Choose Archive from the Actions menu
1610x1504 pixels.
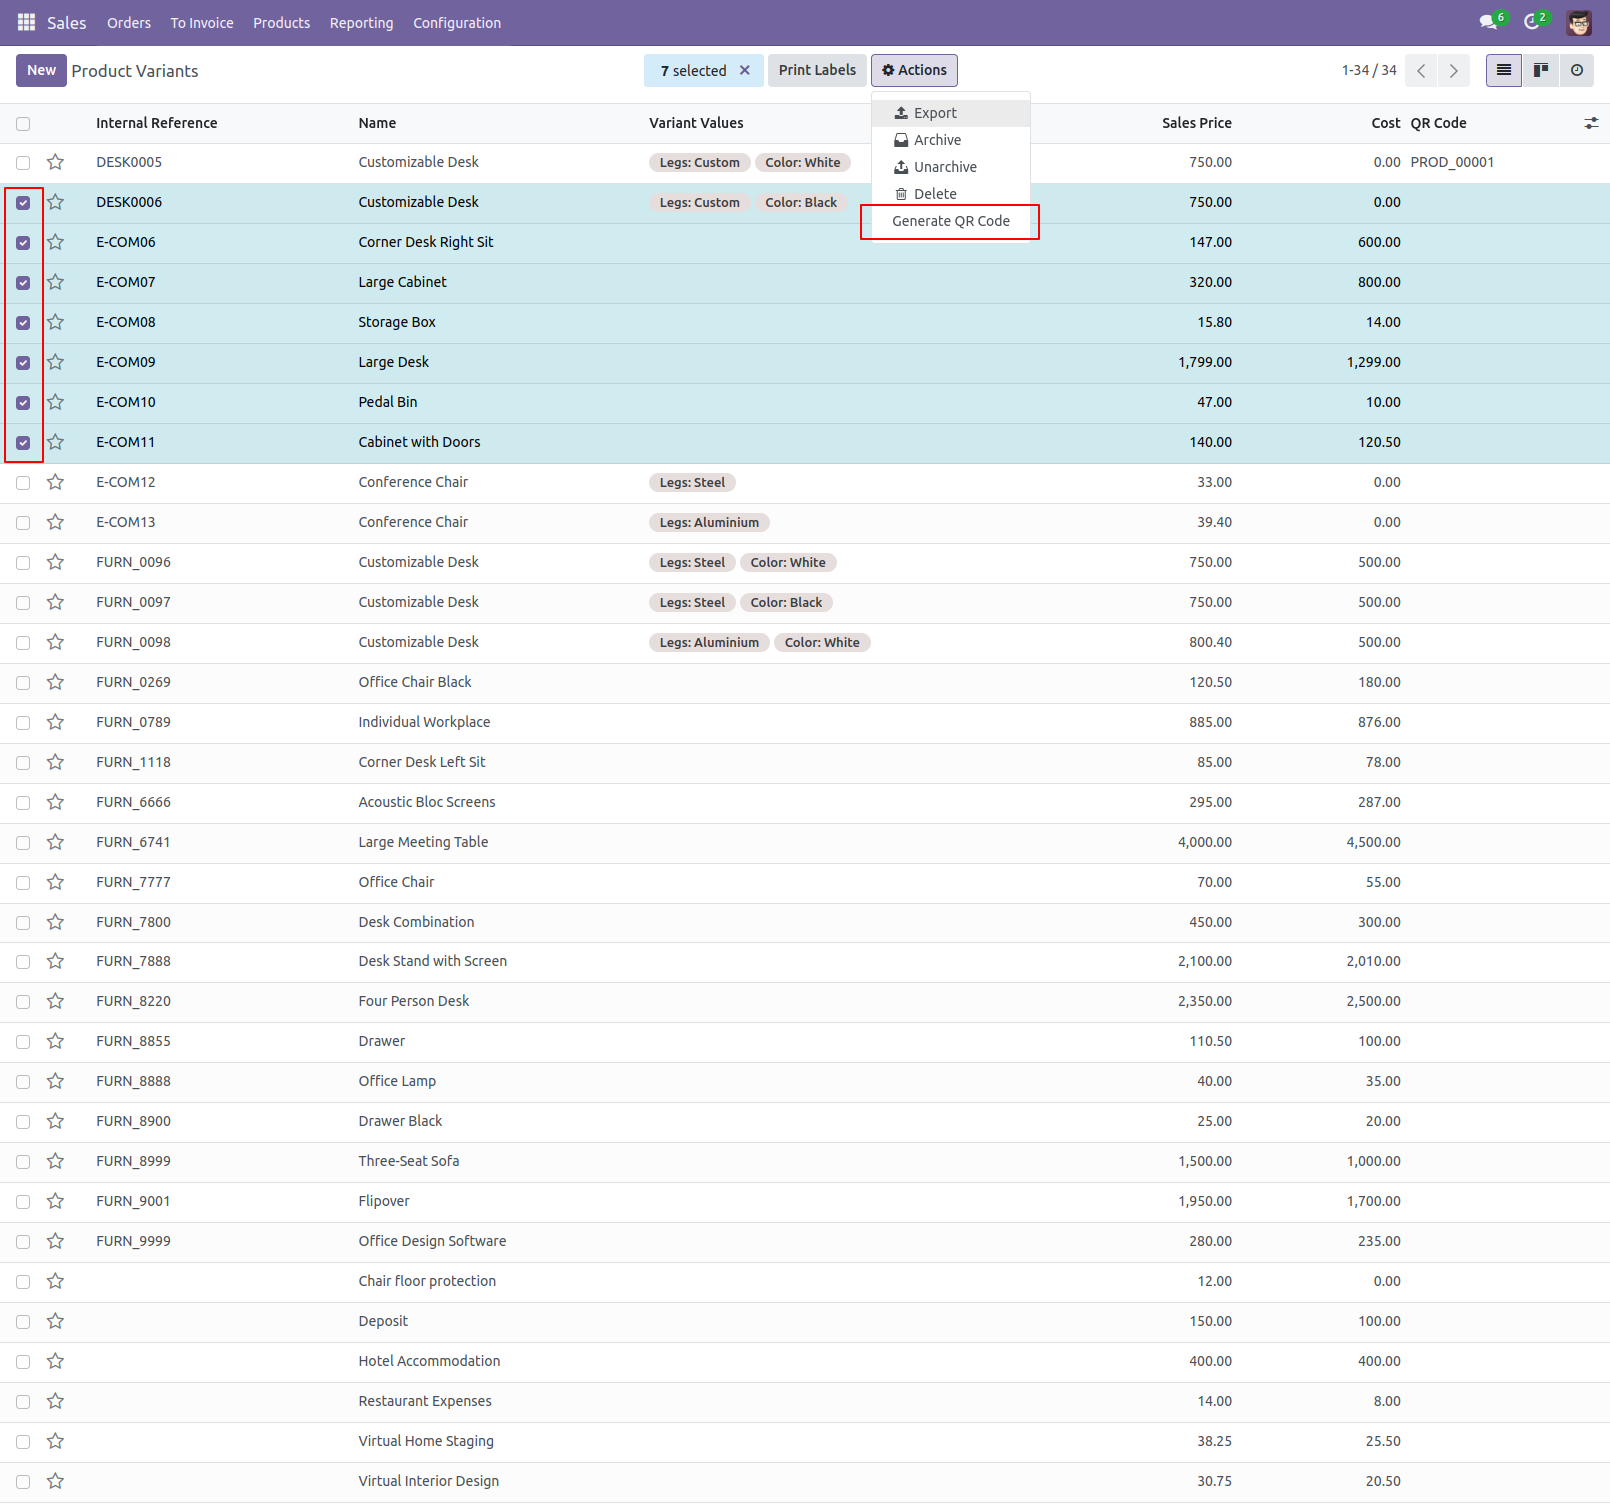pyautogui.click(x=937, y=139)
